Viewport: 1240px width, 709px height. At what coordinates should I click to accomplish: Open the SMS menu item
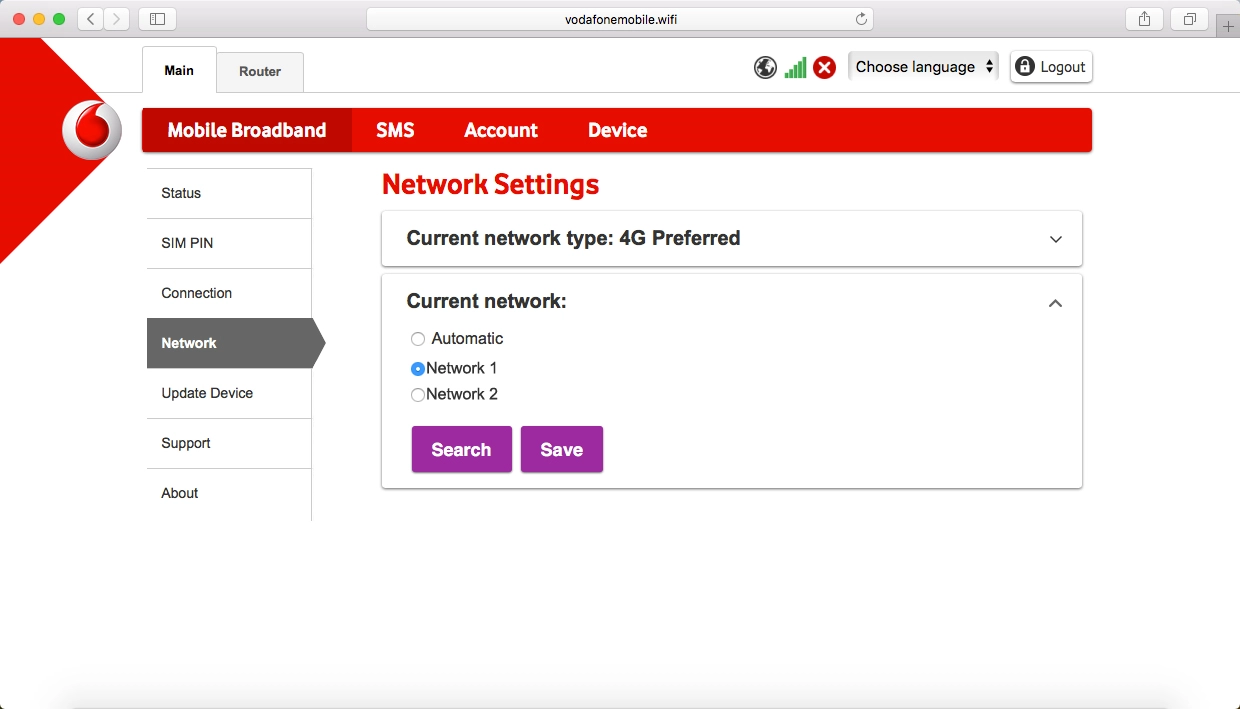(x=395, y=131)
